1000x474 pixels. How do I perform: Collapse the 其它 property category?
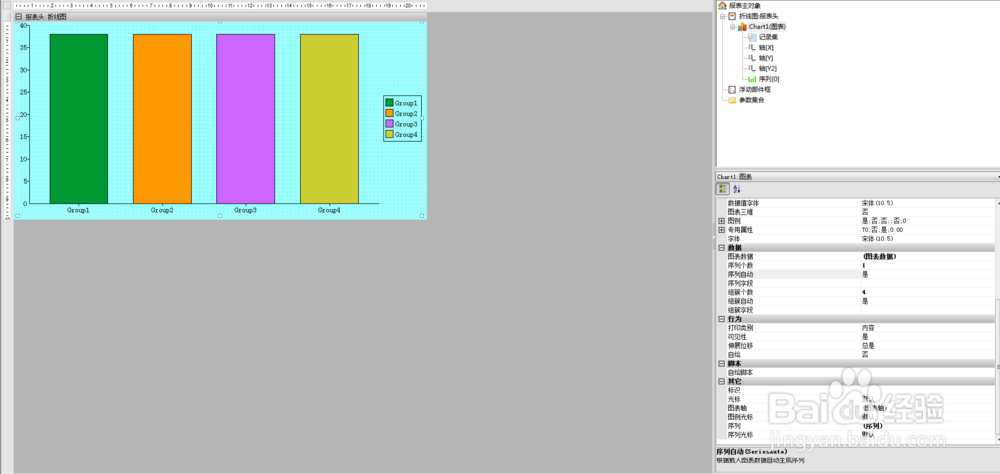[x=721, y=381]
